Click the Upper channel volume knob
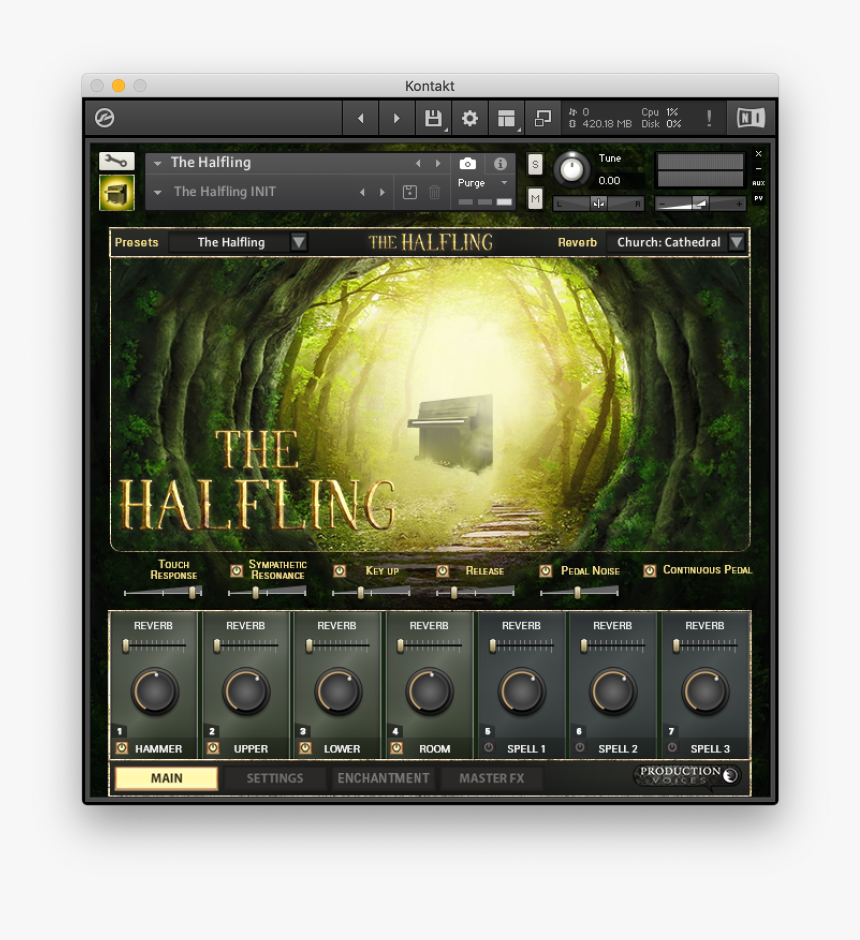The height and width of the screenshot is (940, 860). [246, 691]
